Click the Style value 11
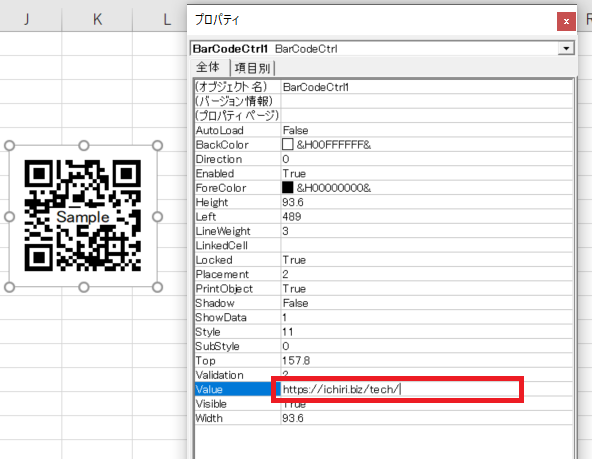The image size is (592, 459). point(287,332)
